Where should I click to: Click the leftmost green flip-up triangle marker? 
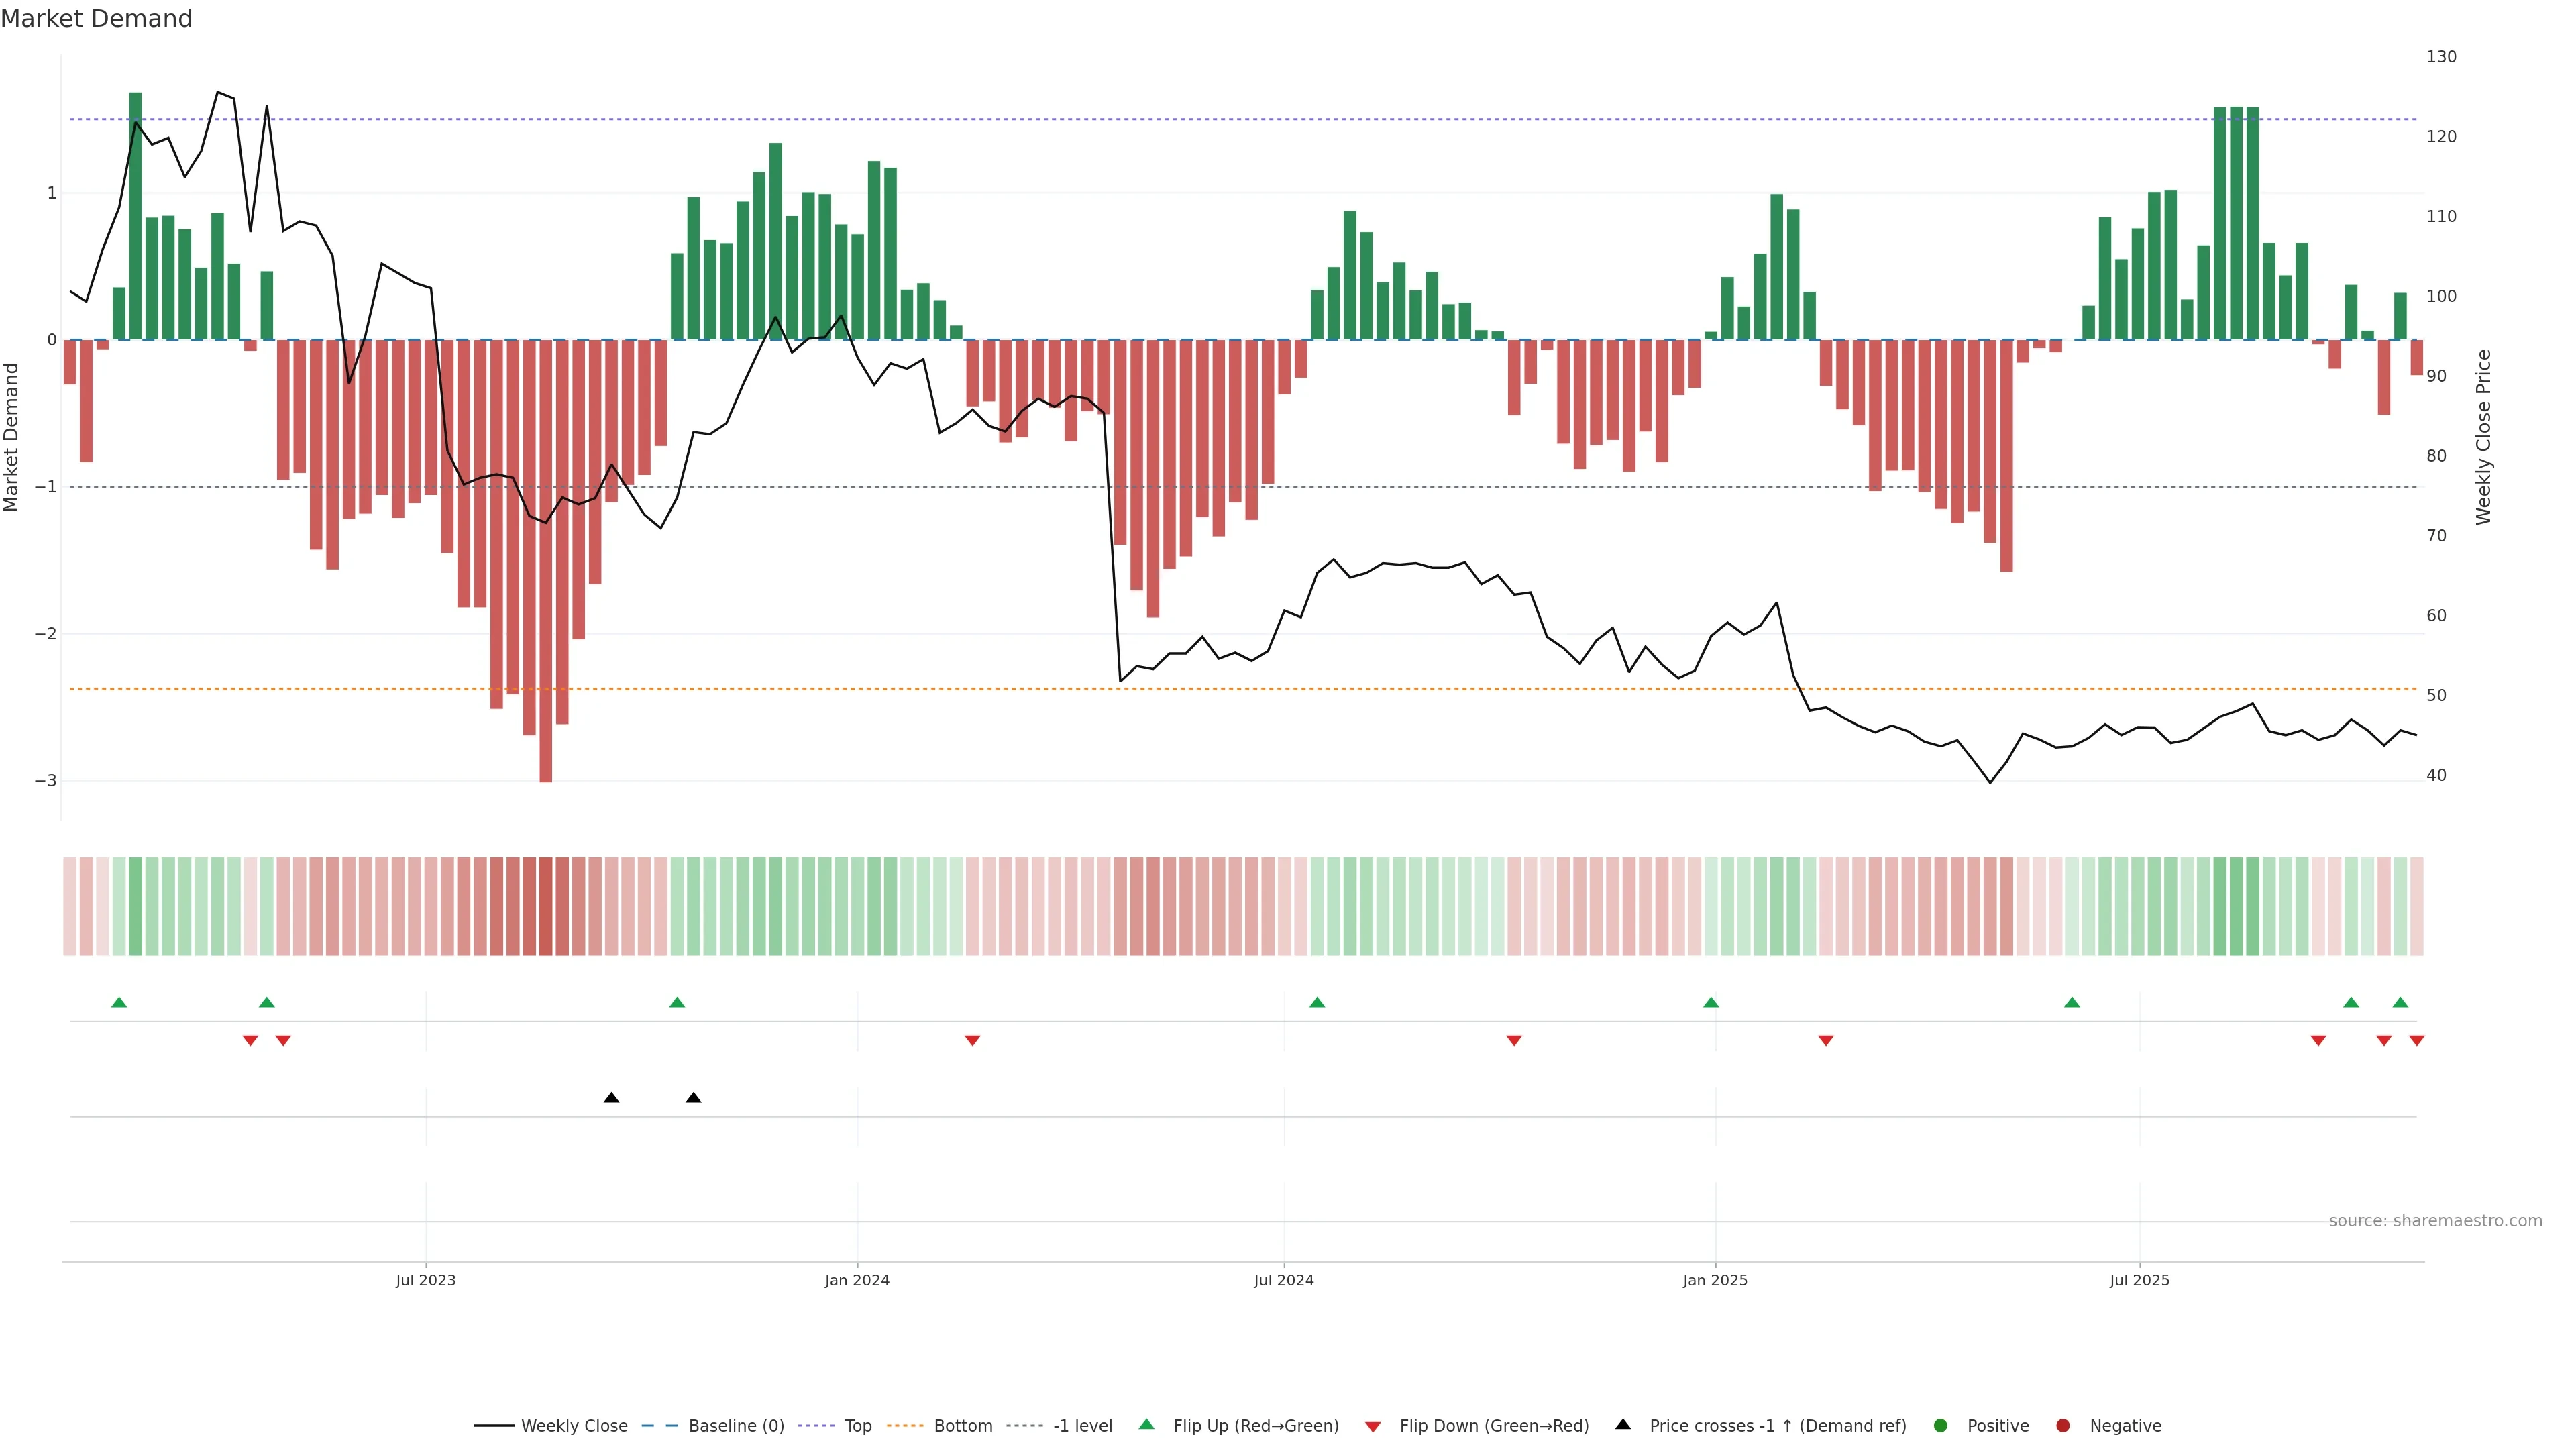[119, 1002]
